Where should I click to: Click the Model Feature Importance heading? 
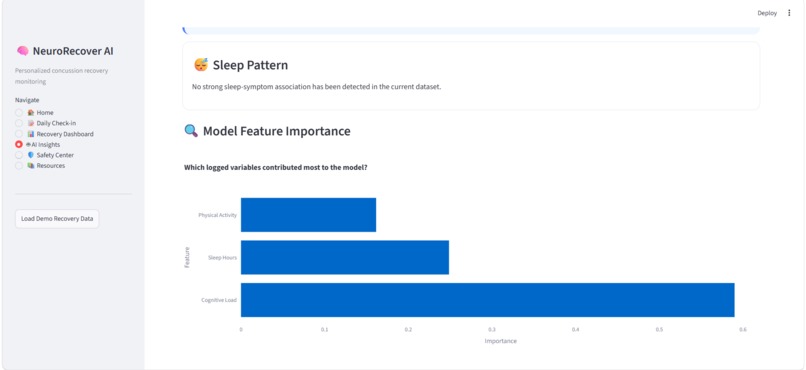pos(277,131)
